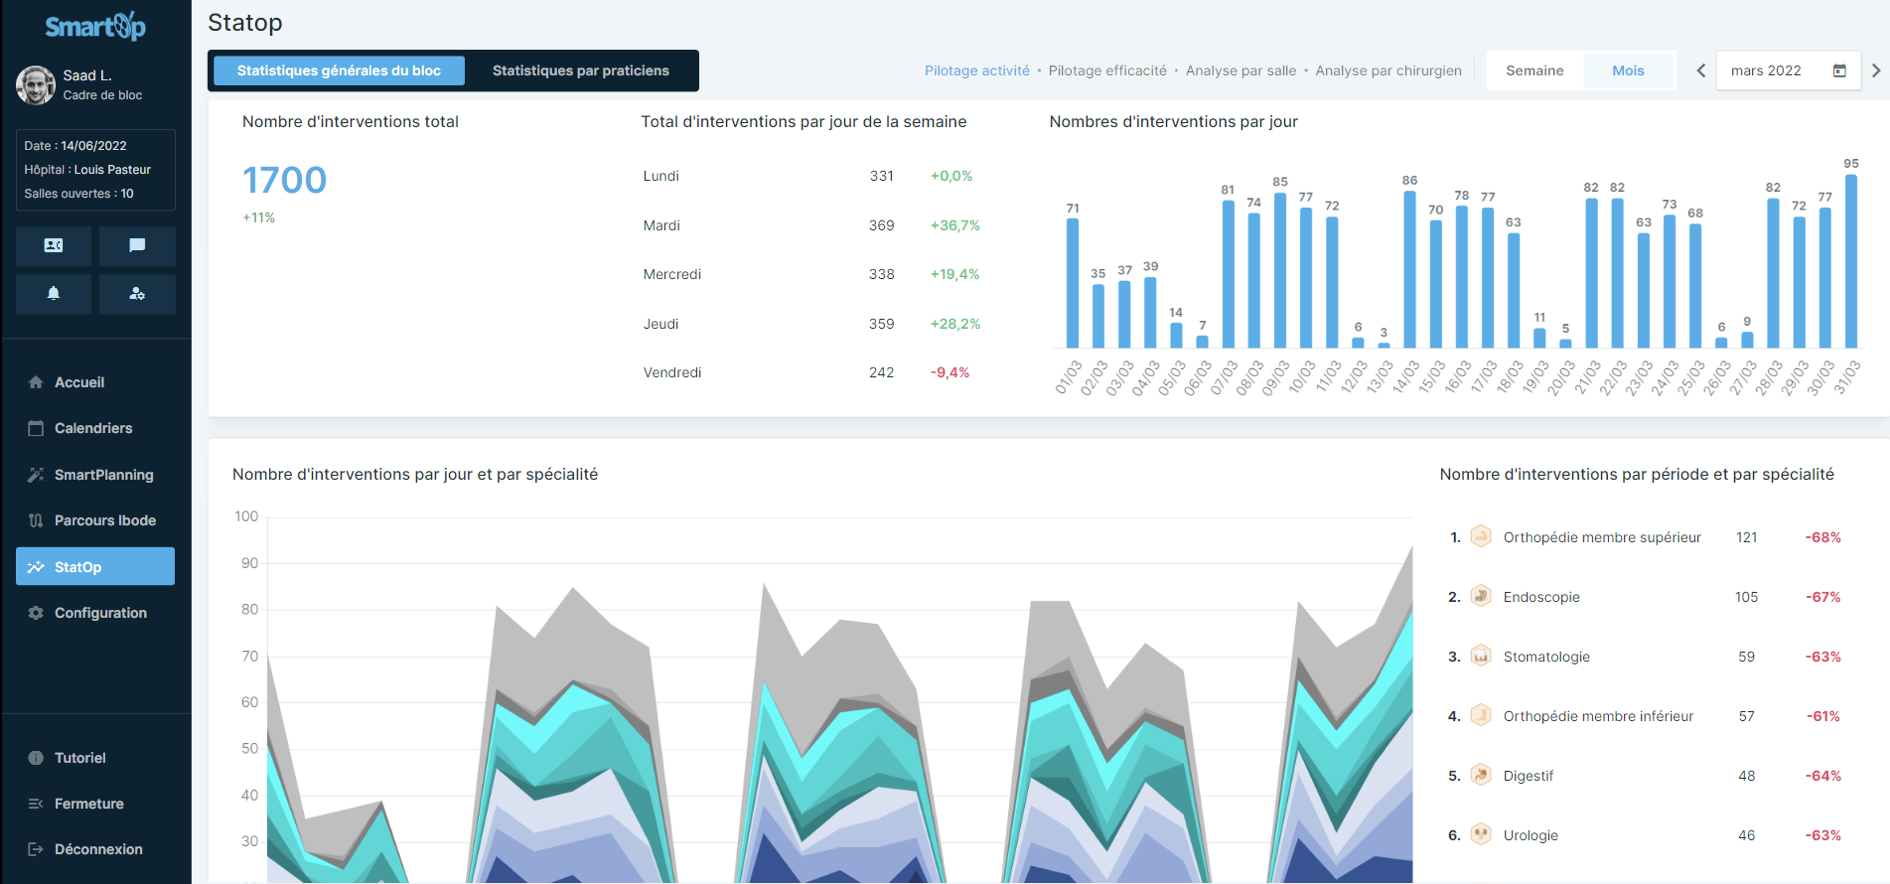Open the contact card icon button
Viewport: 1890px width, 884px height.
(x=54, y=246)
